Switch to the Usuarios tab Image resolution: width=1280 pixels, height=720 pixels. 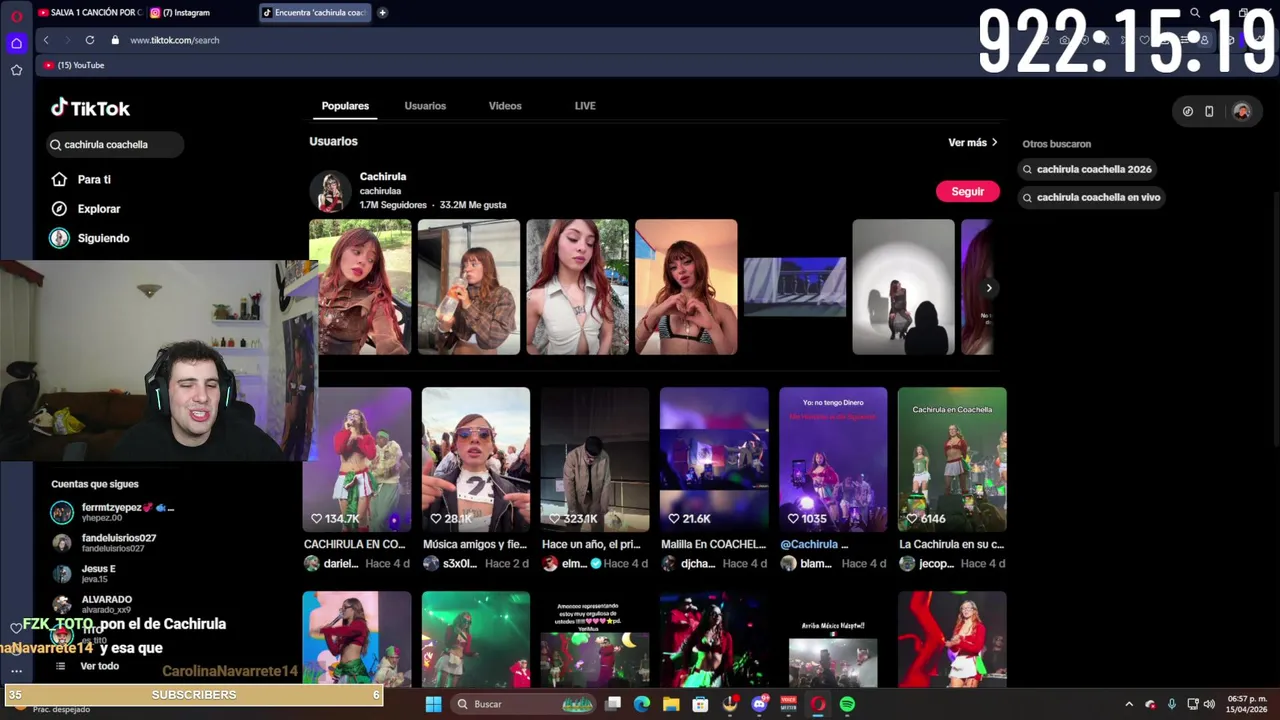pos(425,106)
